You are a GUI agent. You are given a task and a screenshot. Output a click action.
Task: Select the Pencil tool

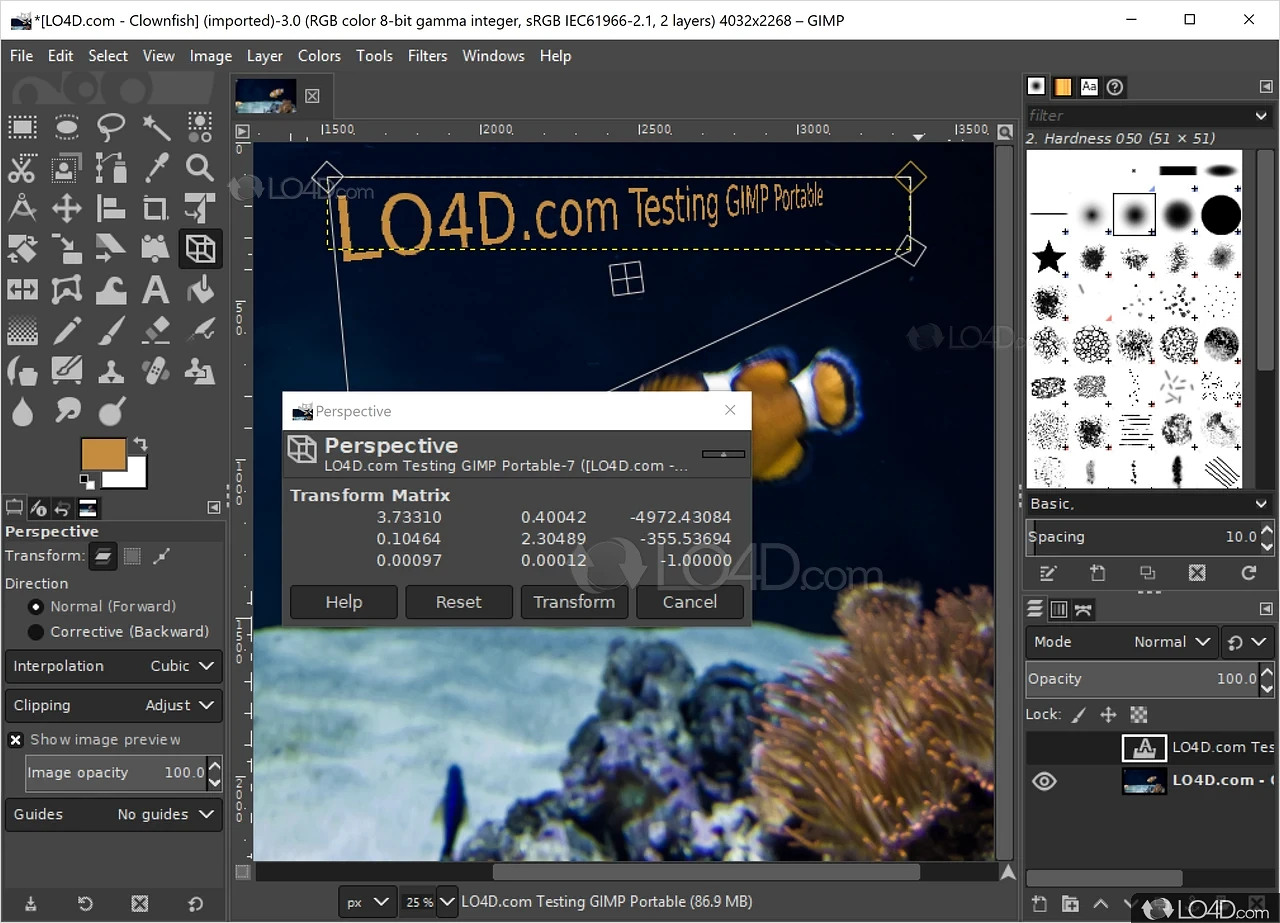point(67,331)
